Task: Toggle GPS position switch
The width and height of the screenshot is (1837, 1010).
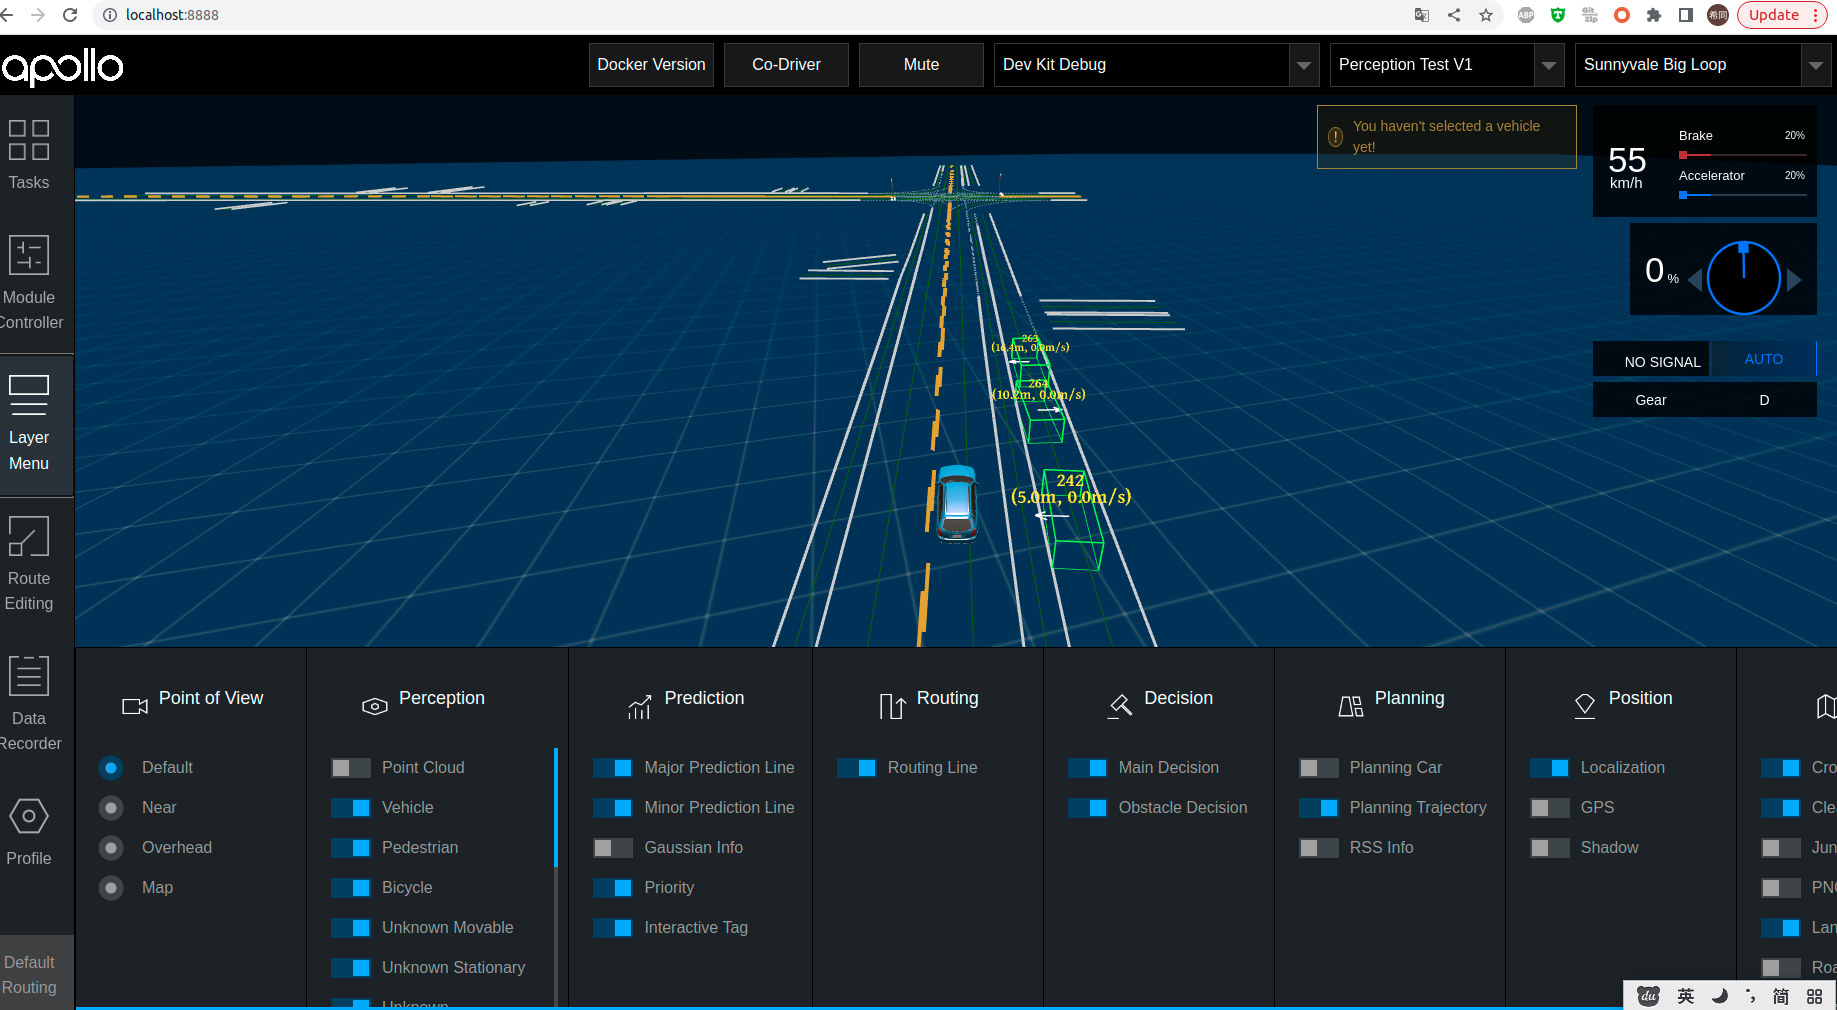Action: [x=1550, y=808]
